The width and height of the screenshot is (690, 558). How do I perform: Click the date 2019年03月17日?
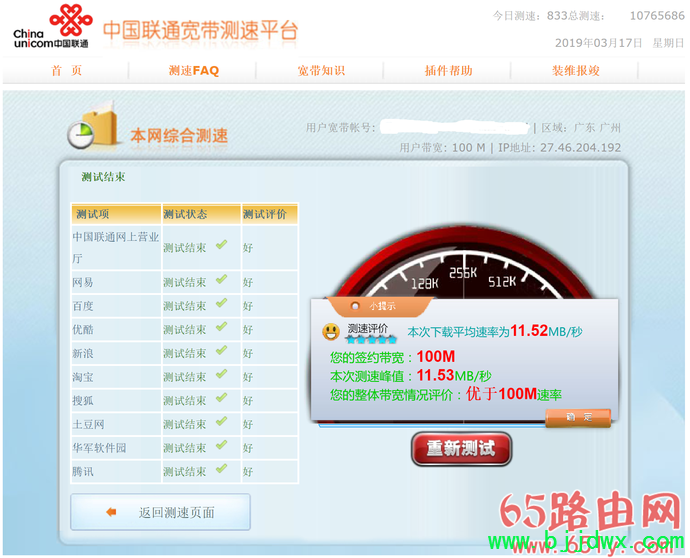point(598,43)
